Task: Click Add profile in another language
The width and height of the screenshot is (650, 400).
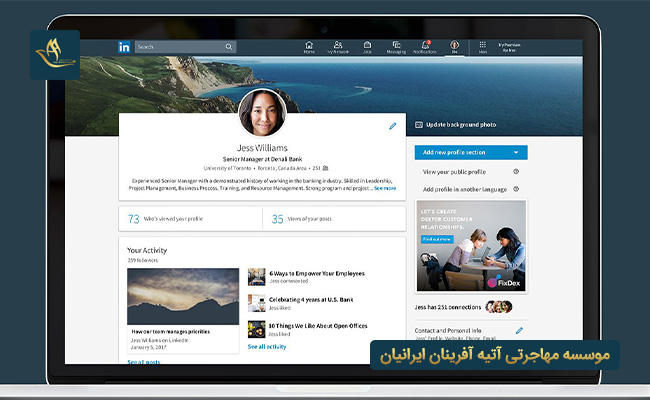Action: tap(465, 189)
